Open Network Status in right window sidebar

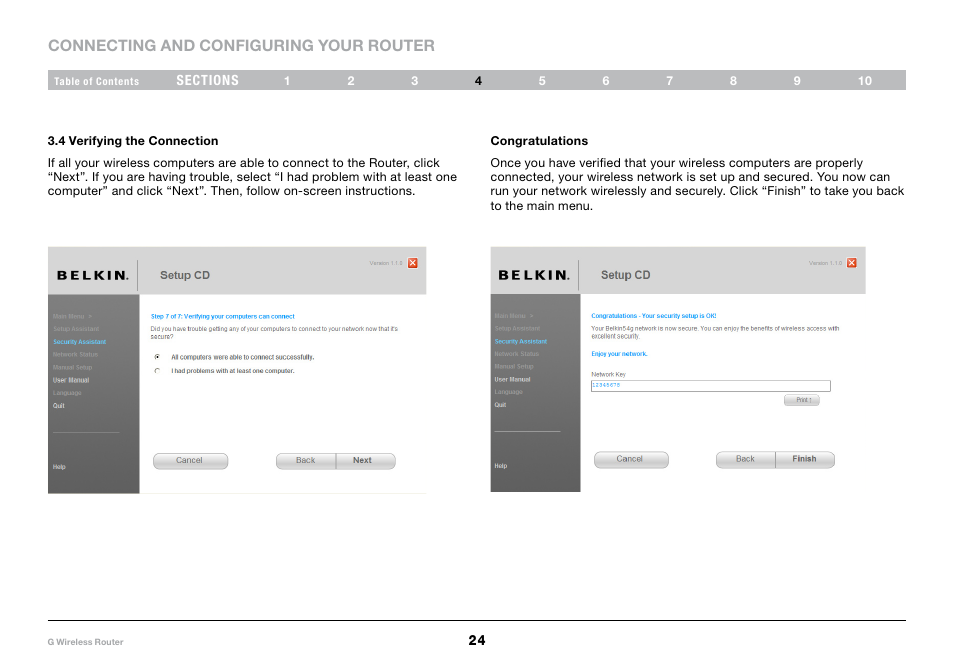pyautogui.click(x=517, y=353)
